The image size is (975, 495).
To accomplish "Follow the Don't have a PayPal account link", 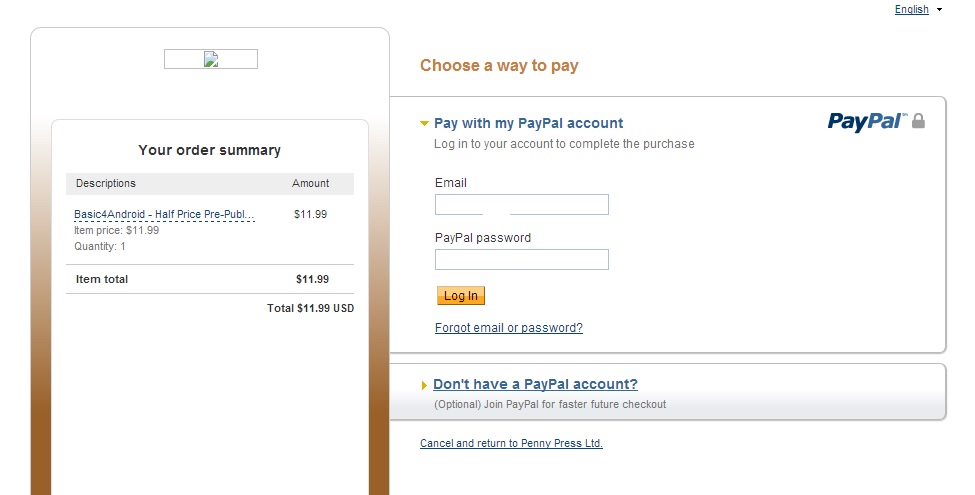I will click(x=535, y=384).
